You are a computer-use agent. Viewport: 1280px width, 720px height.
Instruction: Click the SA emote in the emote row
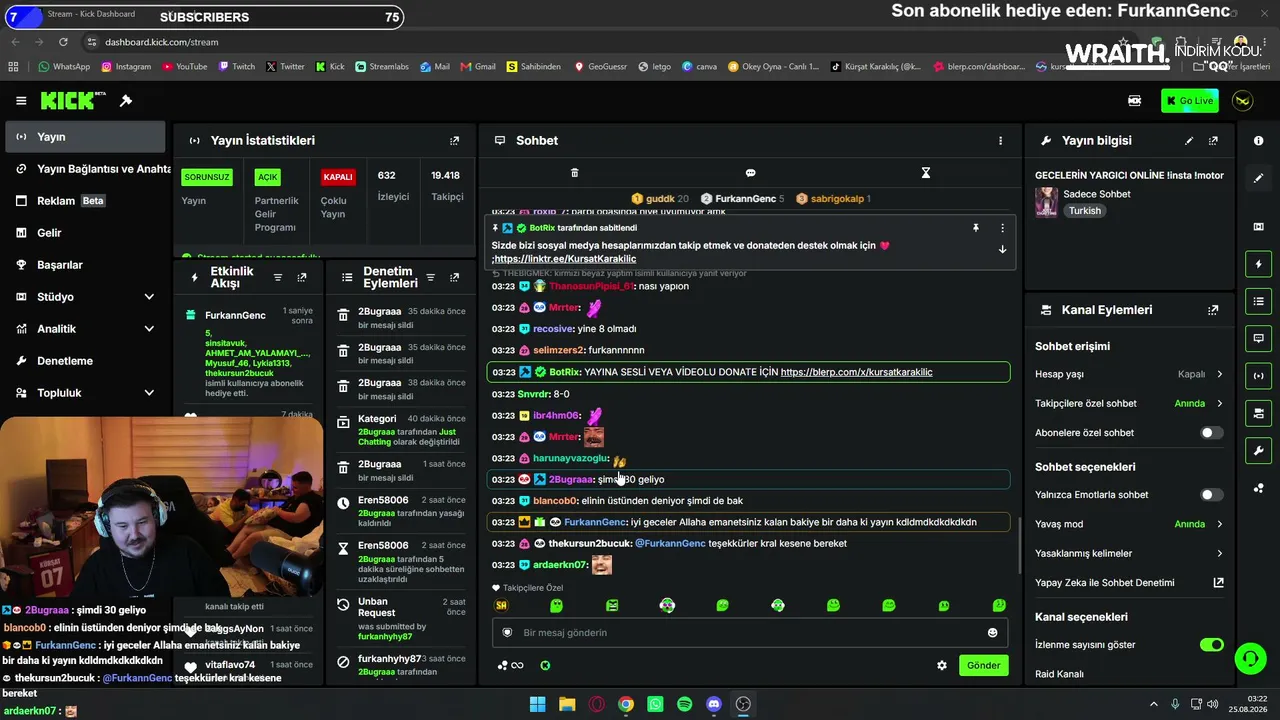point(501,605)
